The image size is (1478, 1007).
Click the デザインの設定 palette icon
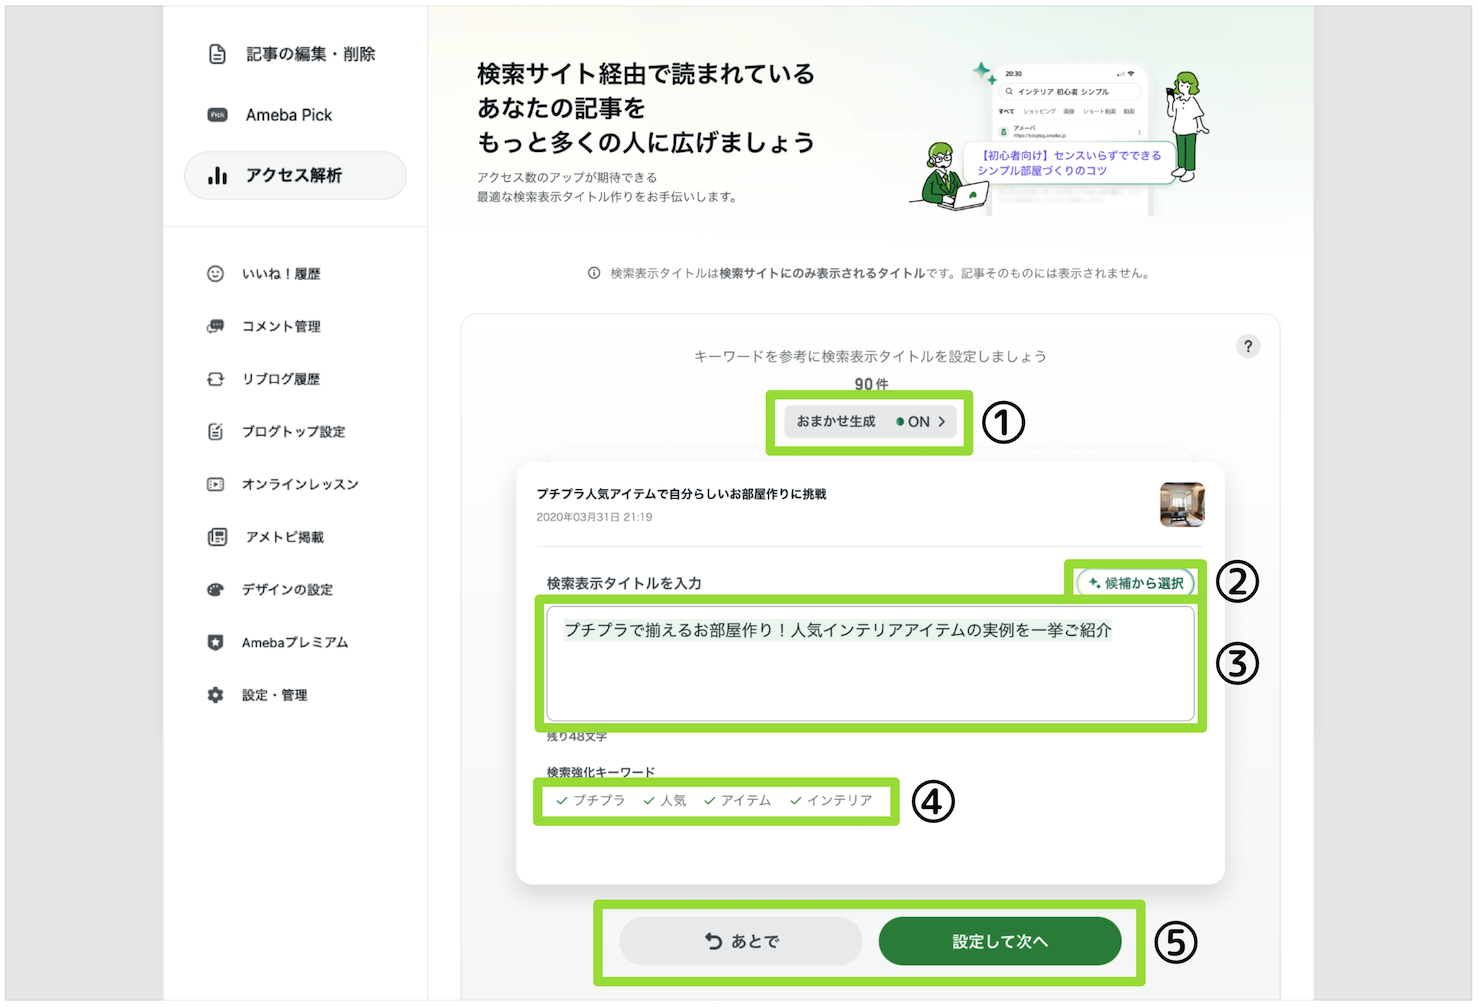215,590
